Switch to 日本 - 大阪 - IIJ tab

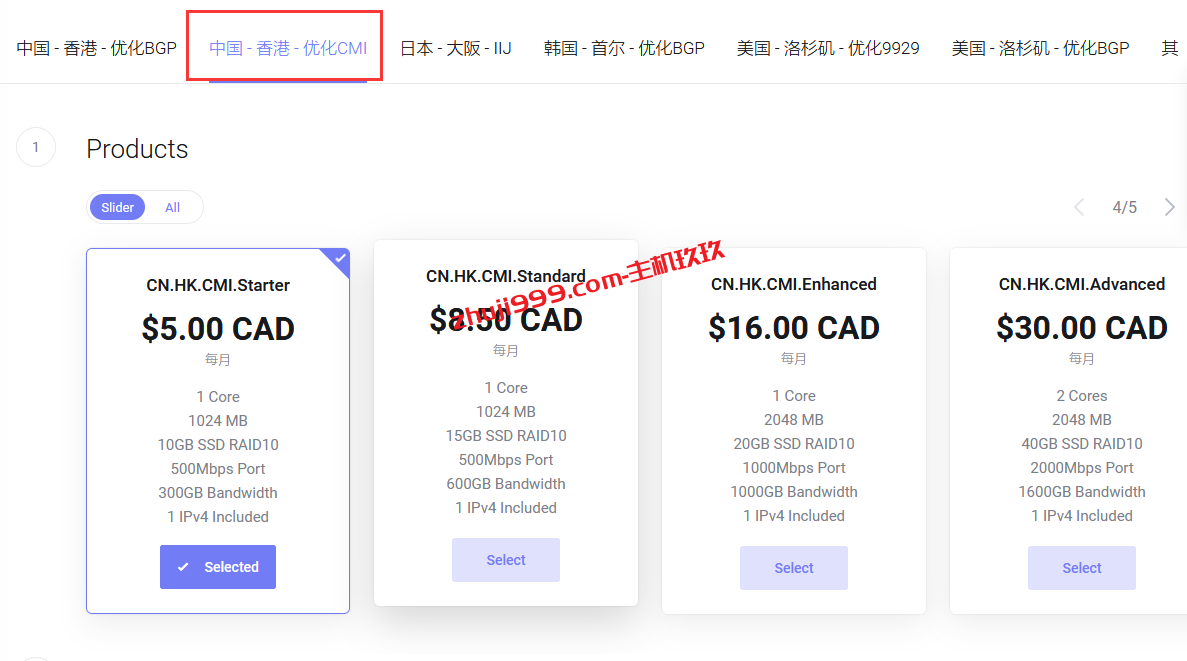click(456, 48)
